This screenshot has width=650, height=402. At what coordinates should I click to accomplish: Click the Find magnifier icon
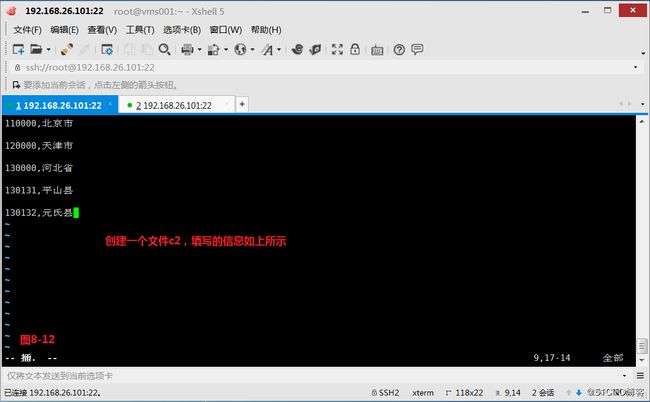pos(165,49)
